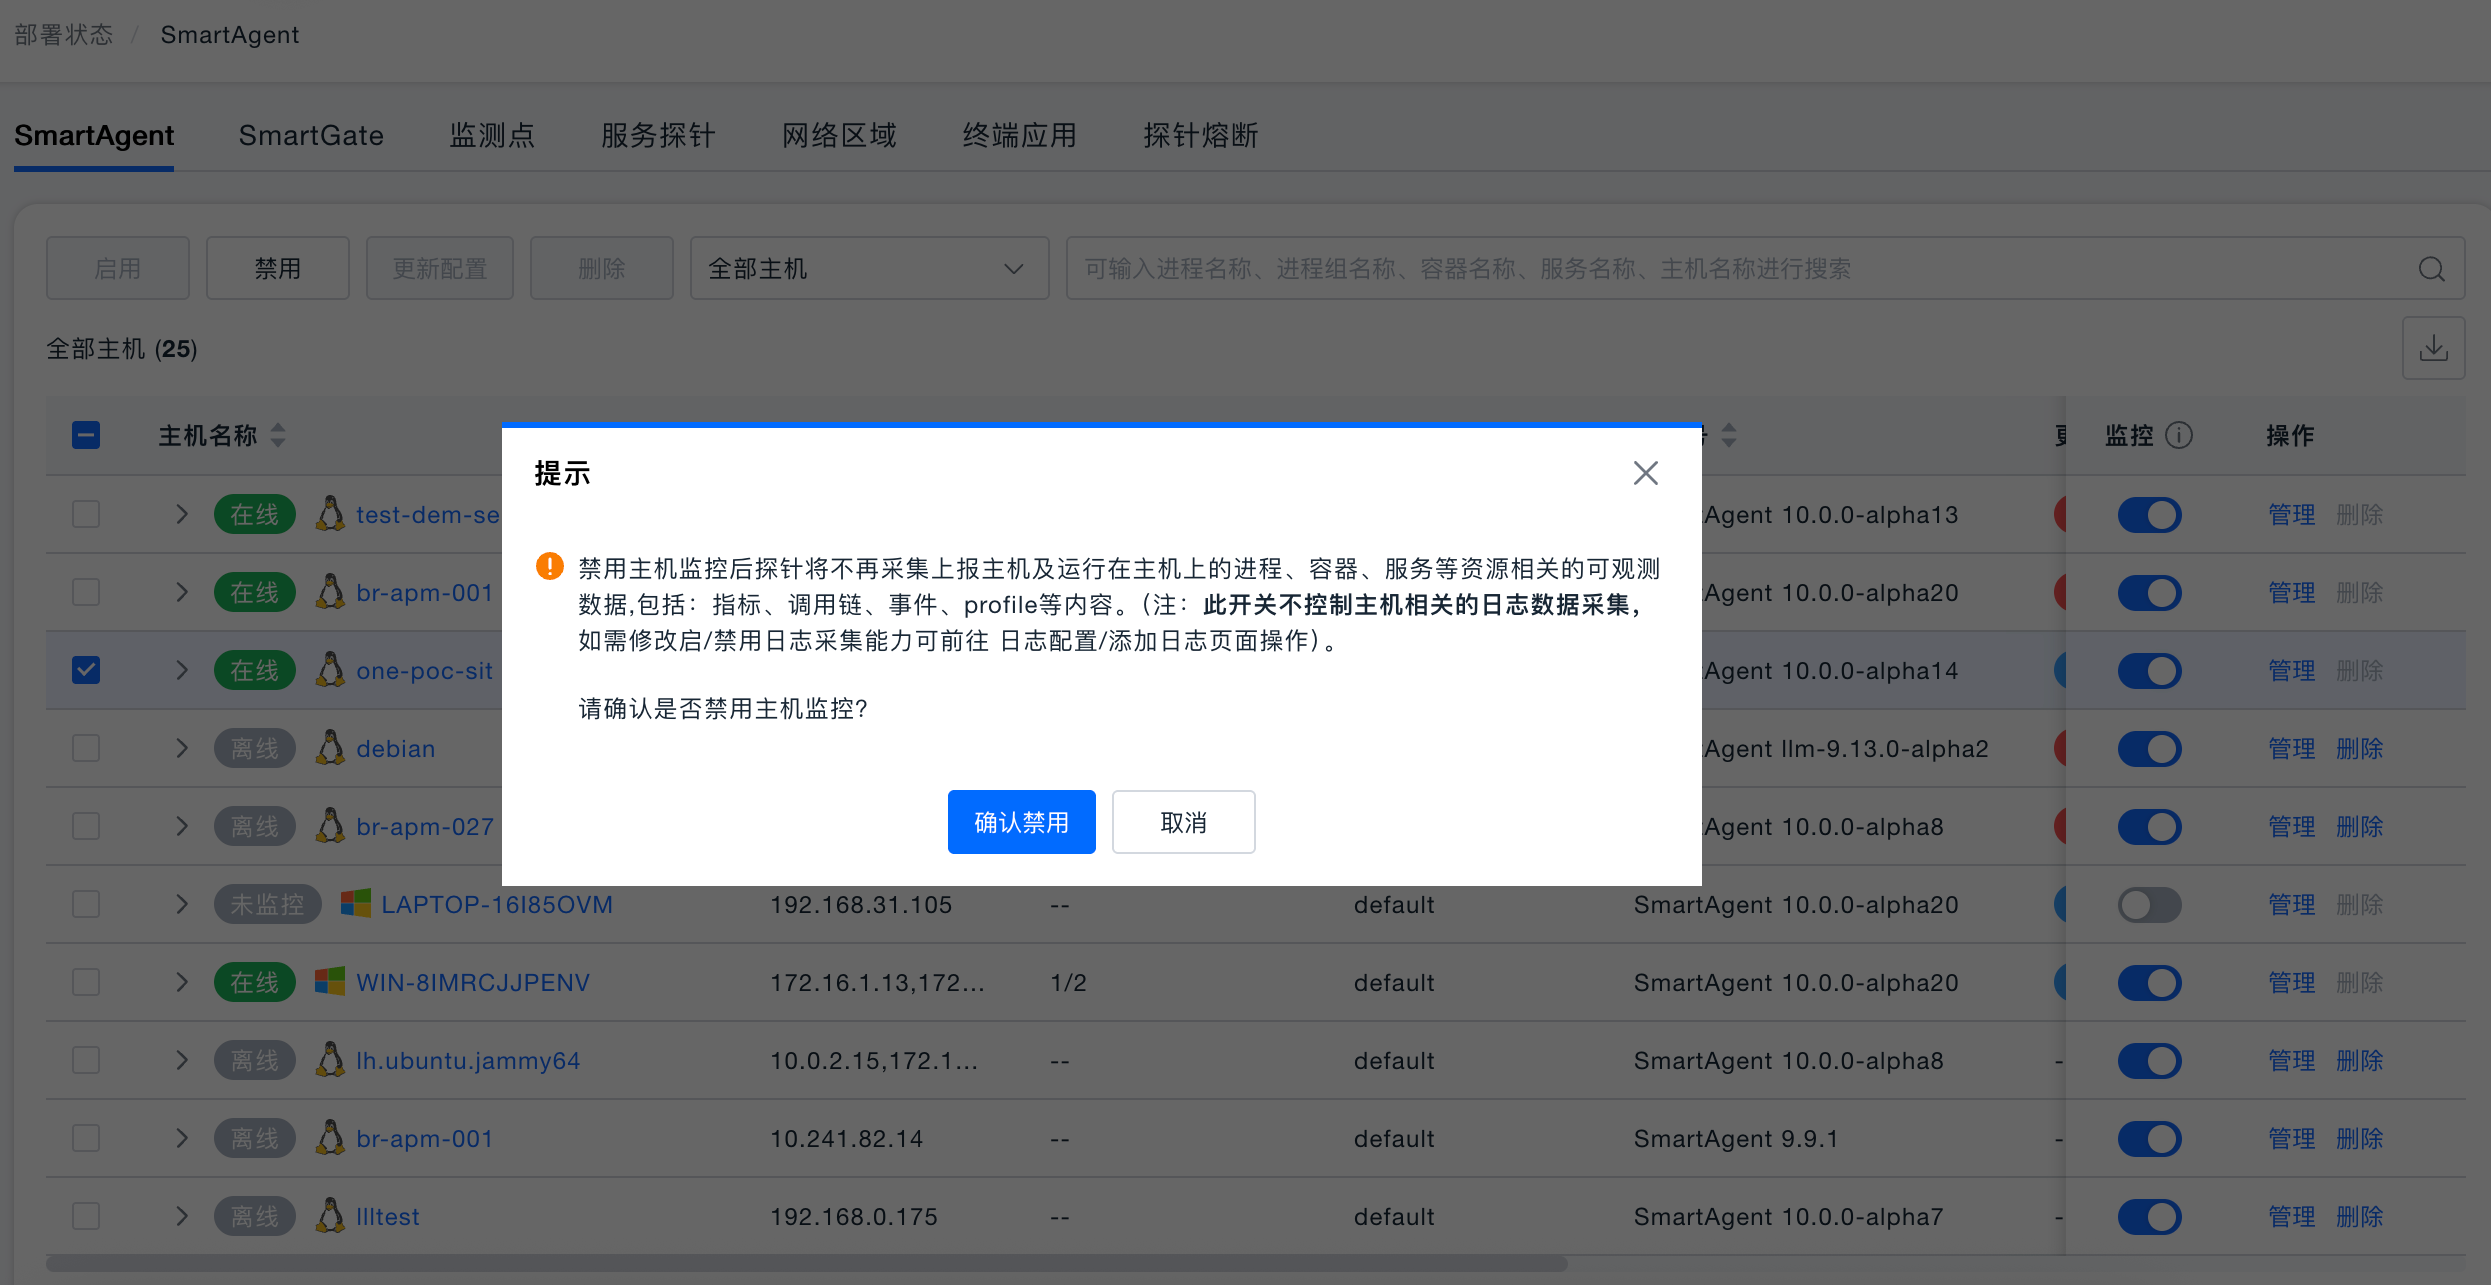
Task: Click the Linux icon beside debian
Action: (x=330, y=748)
